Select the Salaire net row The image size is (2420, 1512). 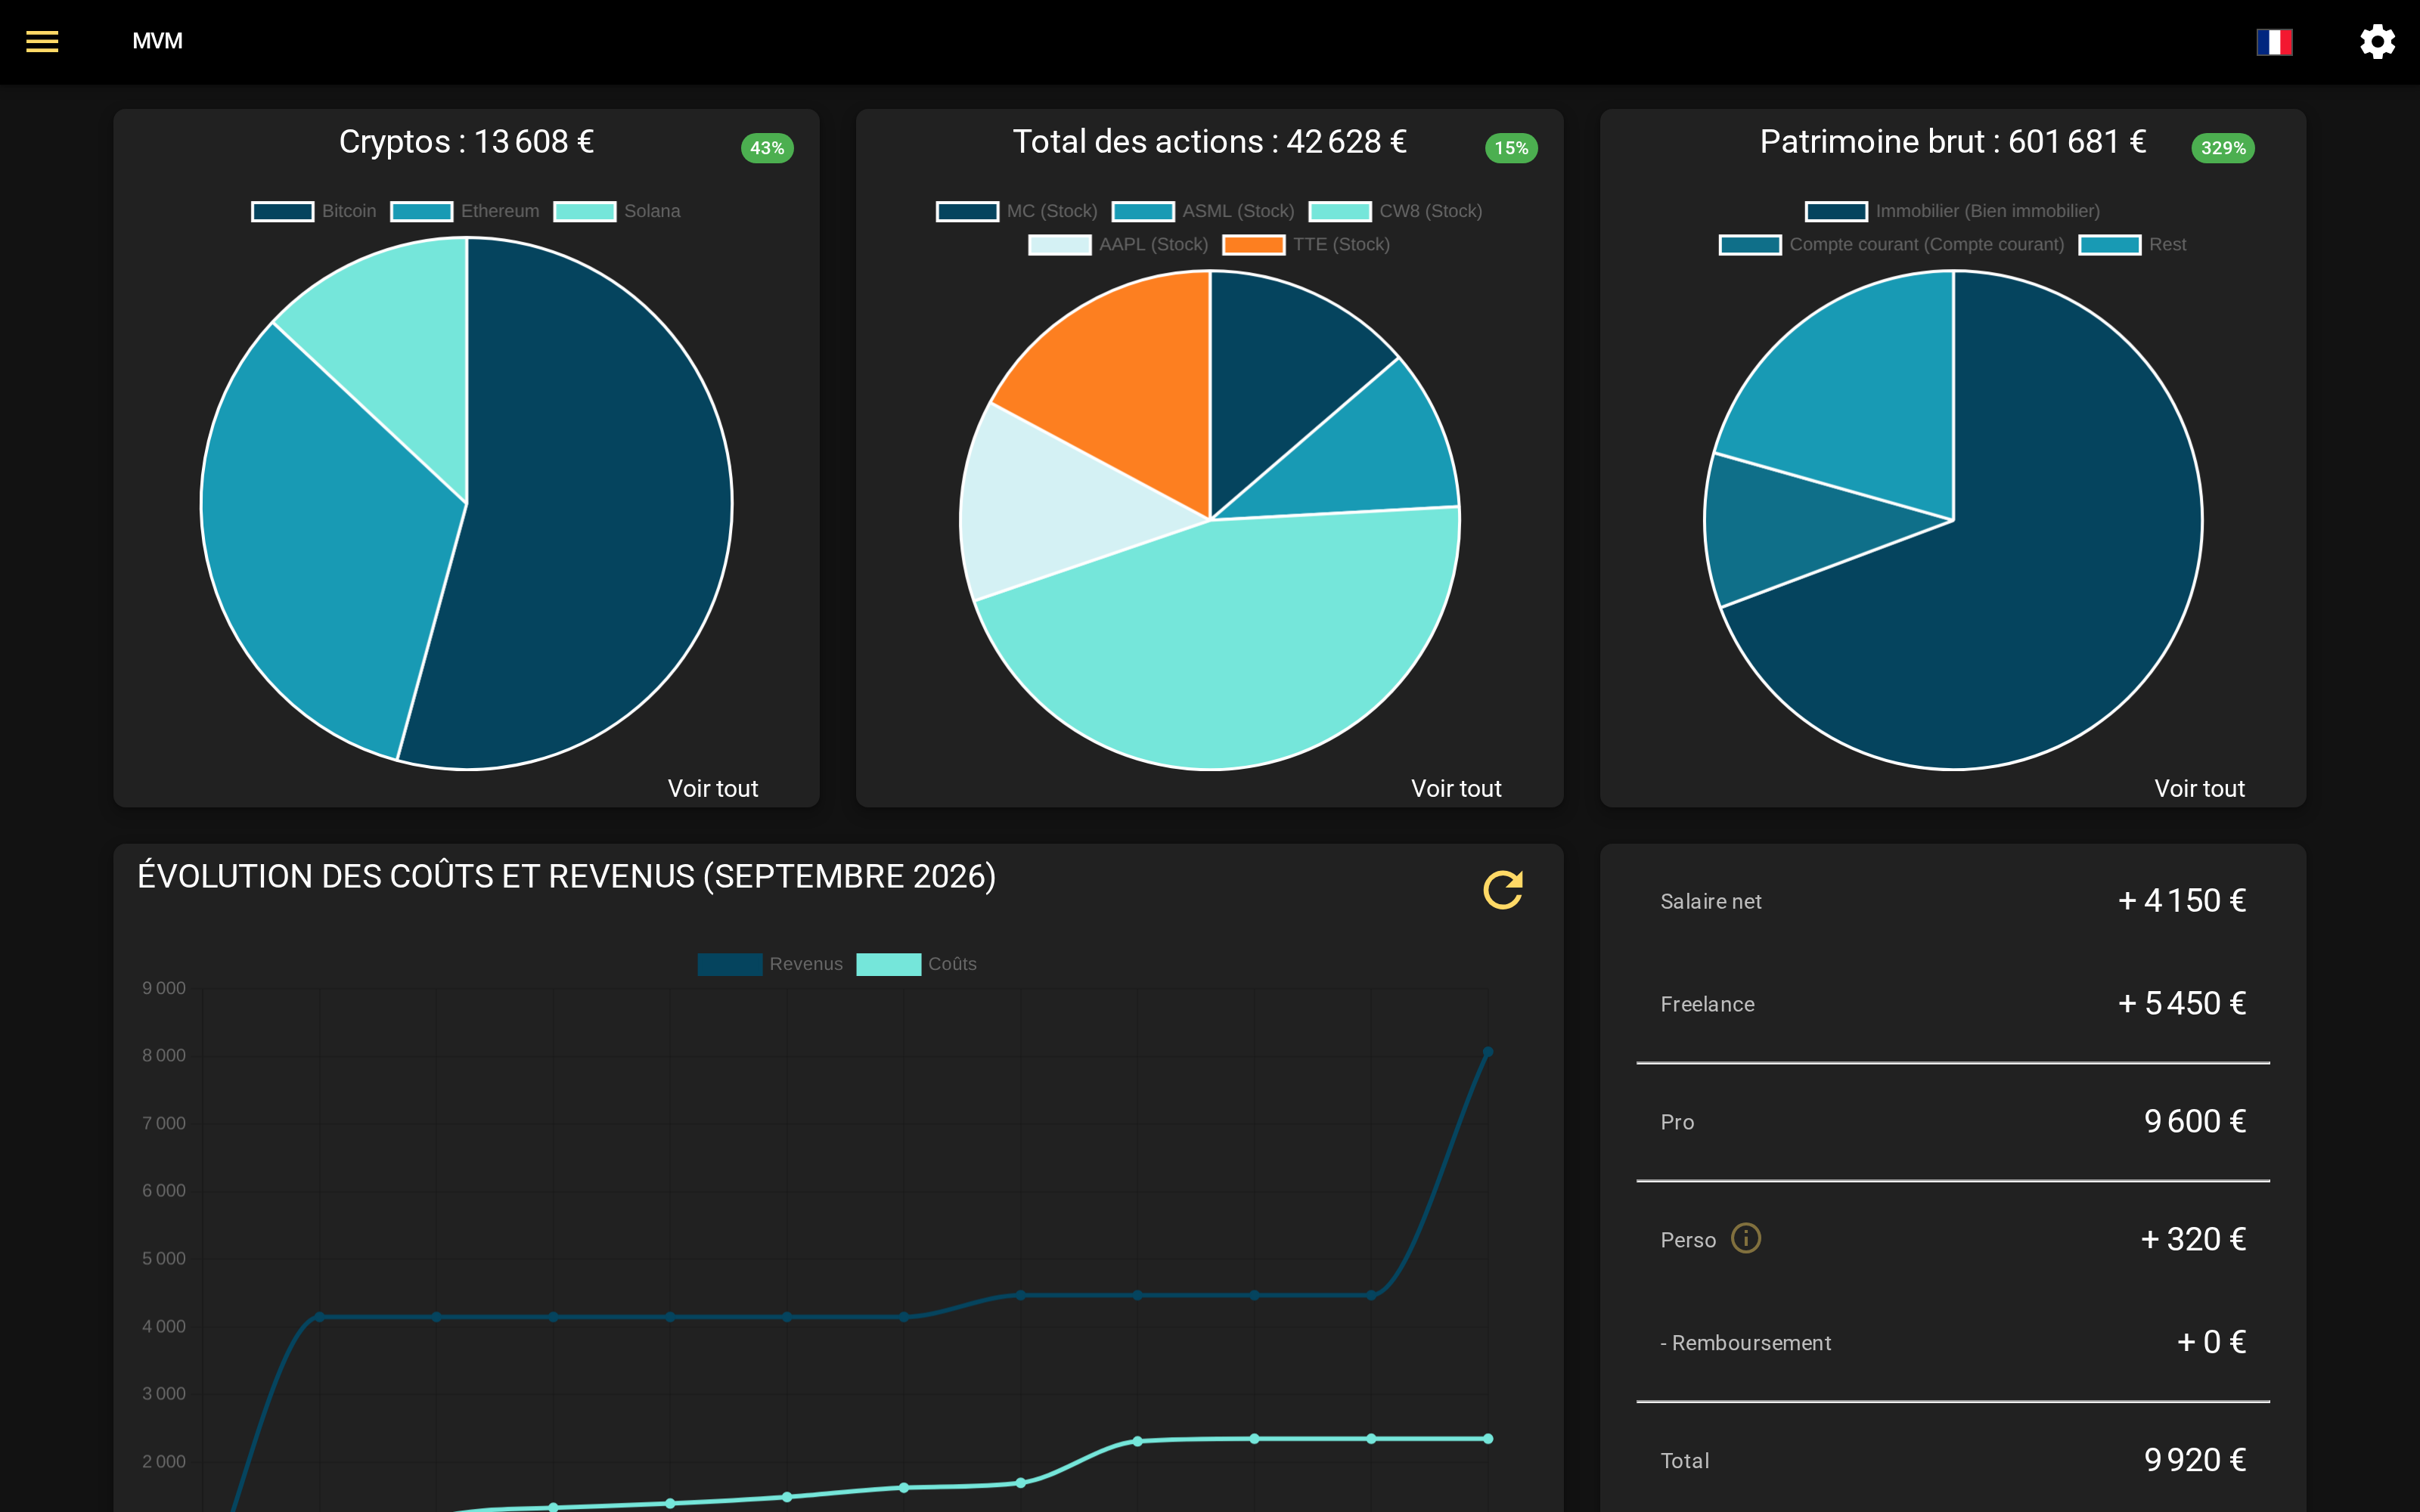click(x=1952, y=901)
